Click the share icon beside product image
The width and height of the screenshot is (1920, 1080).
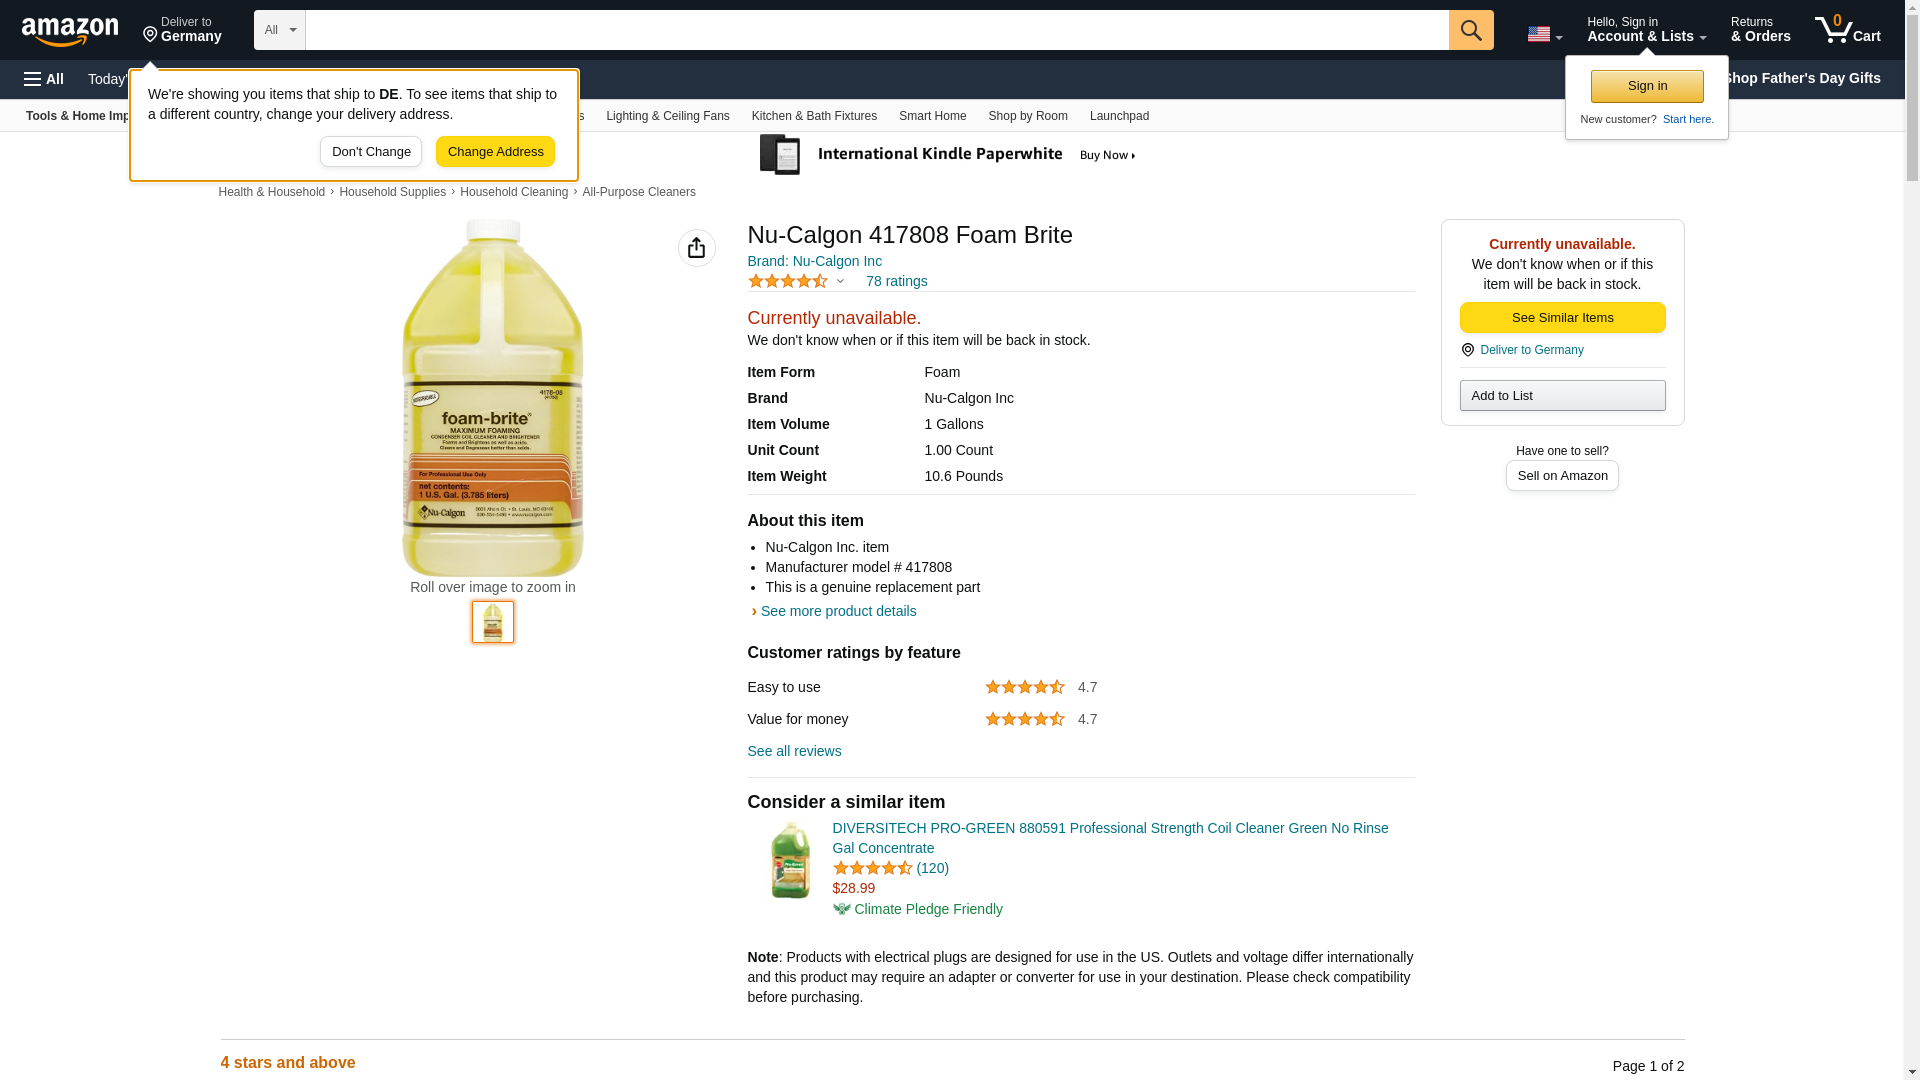tap(696, 248)
